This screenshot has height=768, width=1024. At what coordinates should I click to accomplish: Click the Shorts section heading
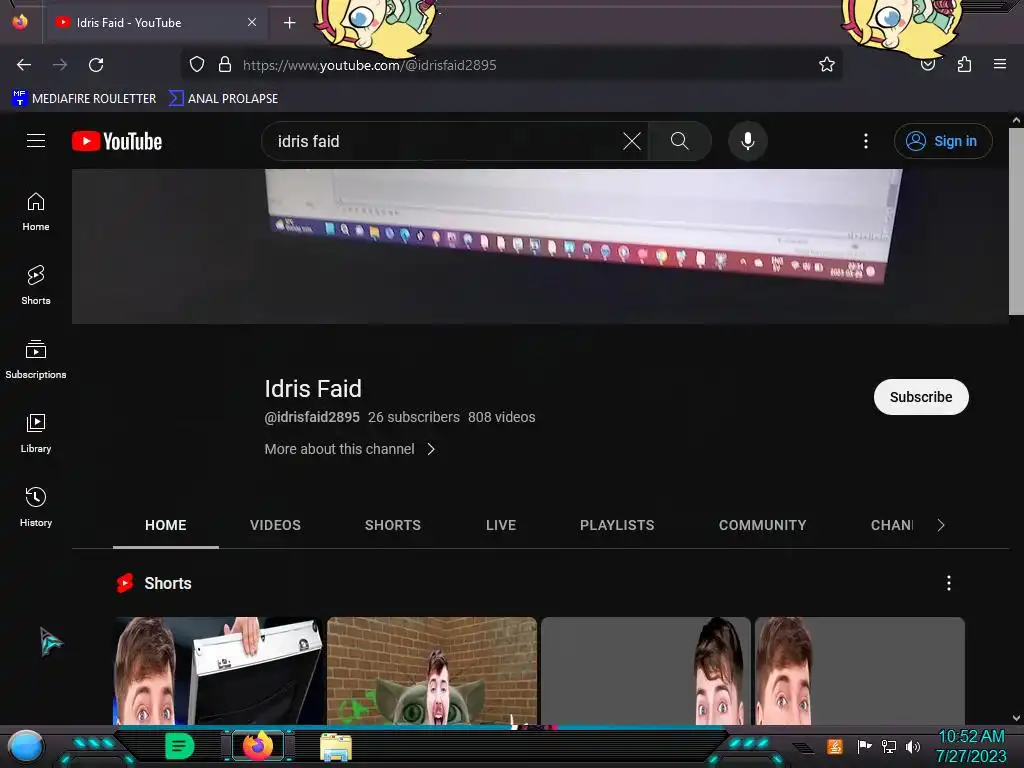pos(168,583)
